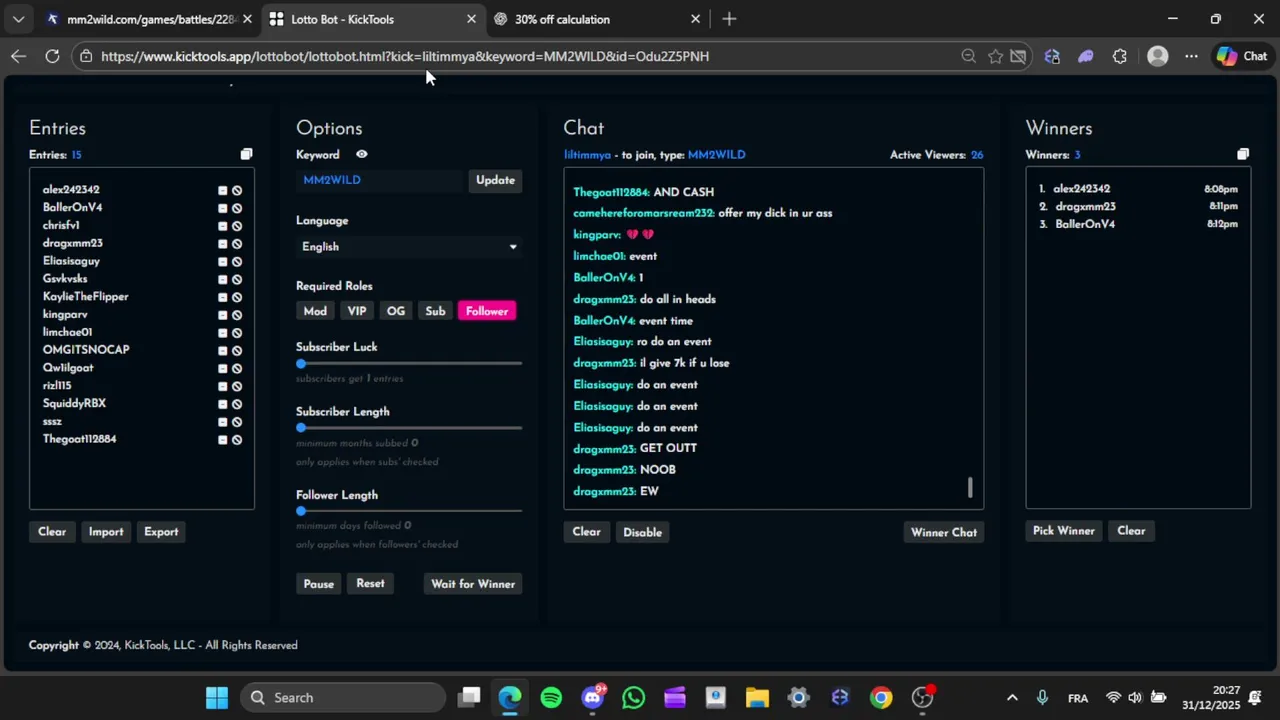This screenshot has height=720, width=1280.
Task: Ban entry sssz with its circle icon
Action: pos(237,422)
